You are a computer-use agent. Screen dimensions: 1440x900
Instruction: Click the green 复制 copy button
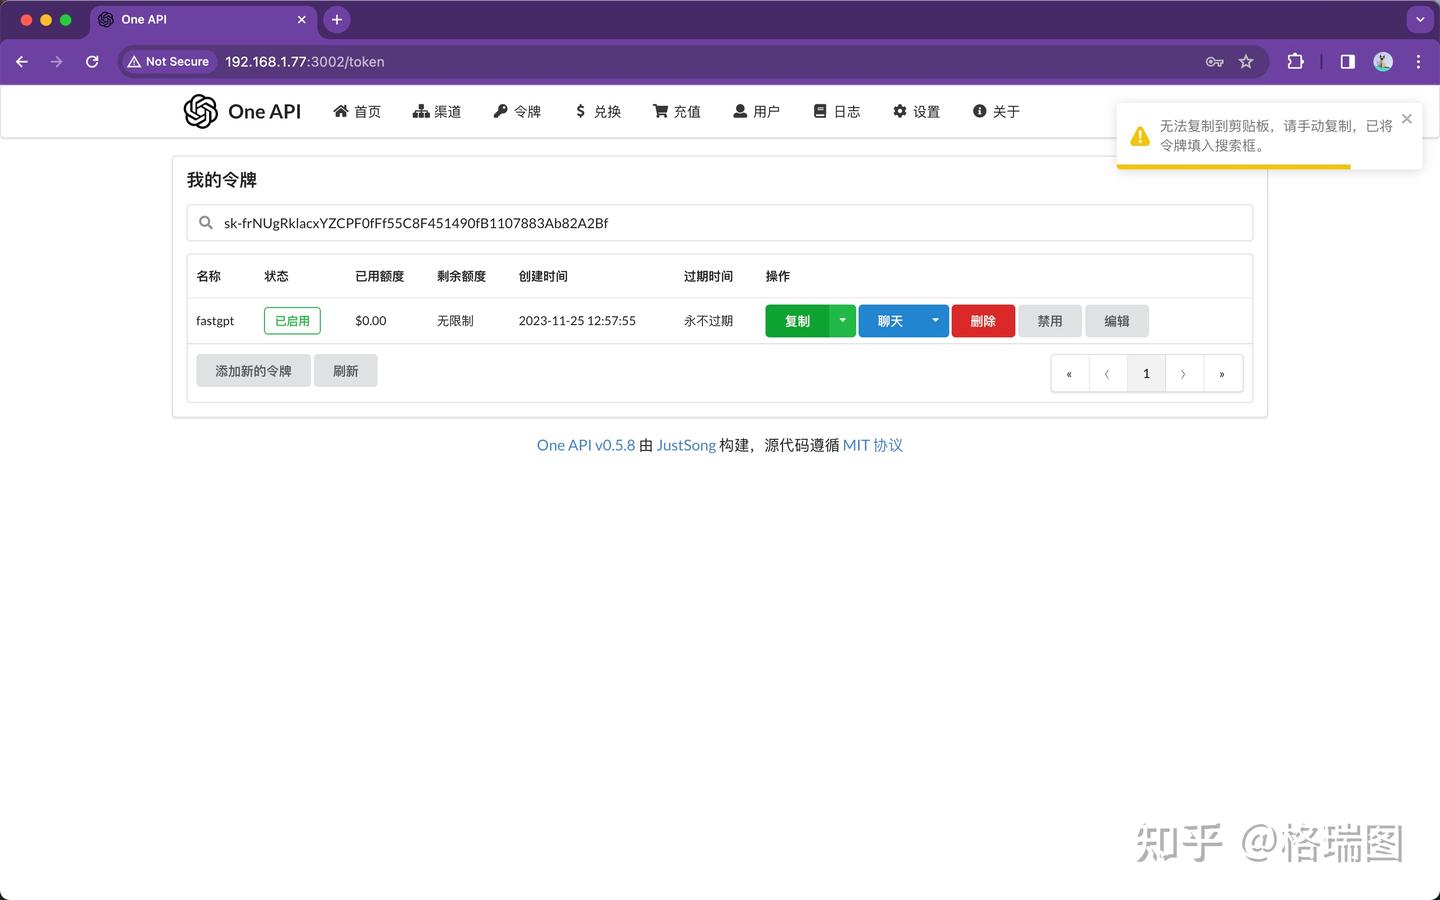[x=797, y=321]
